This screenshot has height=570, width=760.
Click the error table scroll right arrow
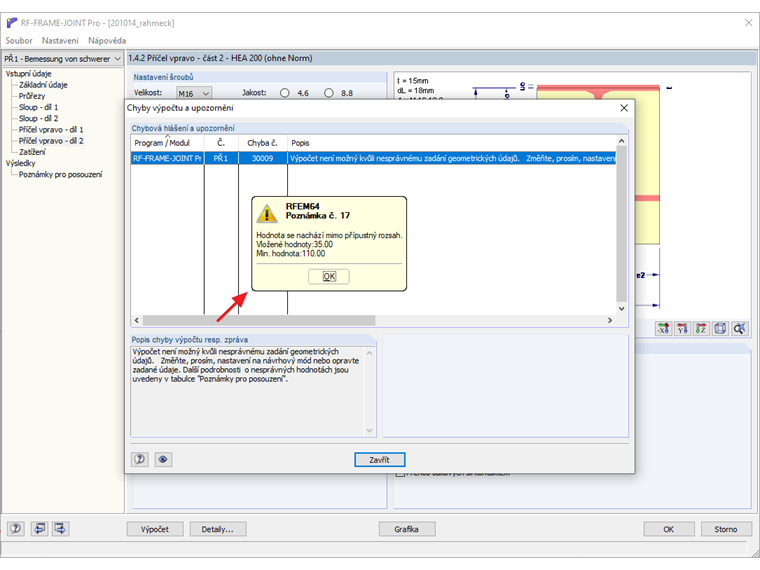[610, 320]
